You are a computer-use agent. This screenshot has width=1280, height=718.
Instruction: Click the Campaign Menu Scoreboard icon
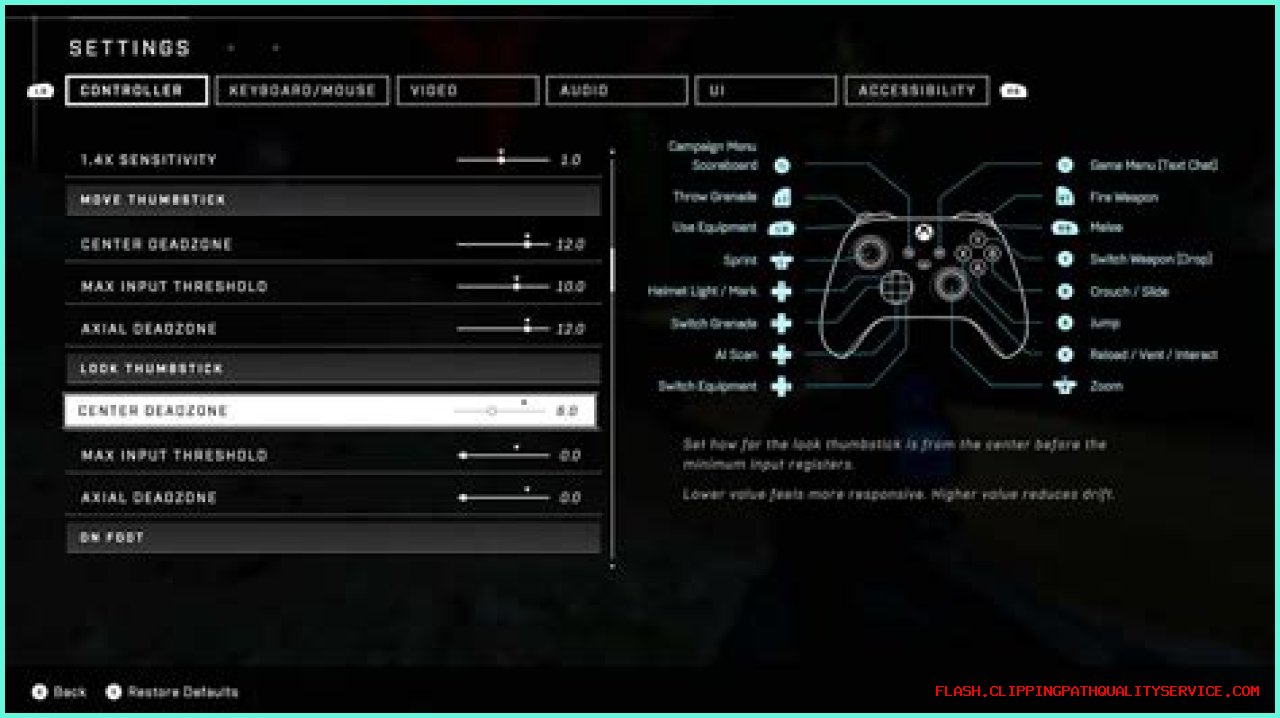[782, 166]
